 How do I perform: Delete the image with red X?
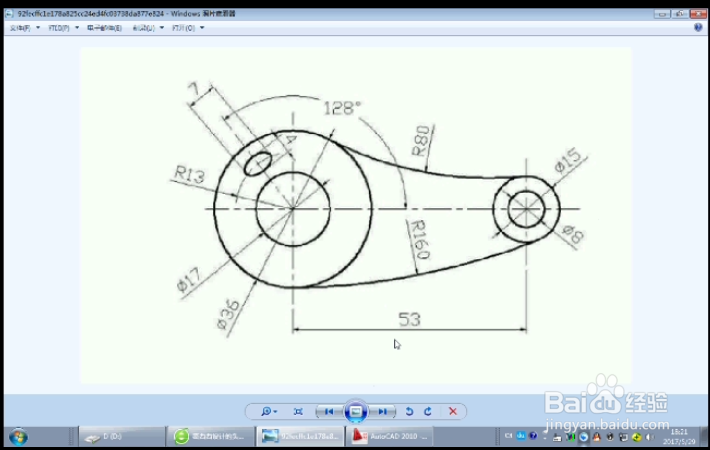tap(453, 411)
